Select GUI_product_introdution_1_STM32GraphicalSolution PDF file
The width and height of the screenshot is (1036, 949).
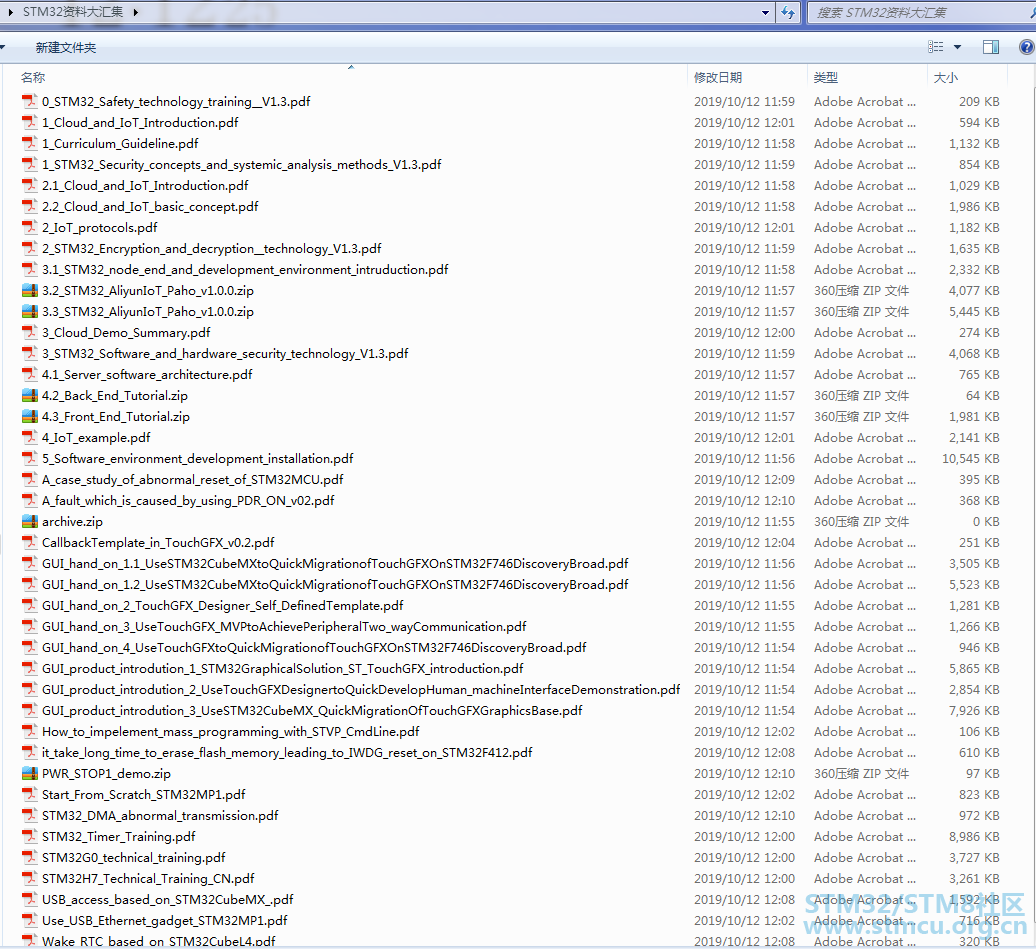[x=283, y=669]
